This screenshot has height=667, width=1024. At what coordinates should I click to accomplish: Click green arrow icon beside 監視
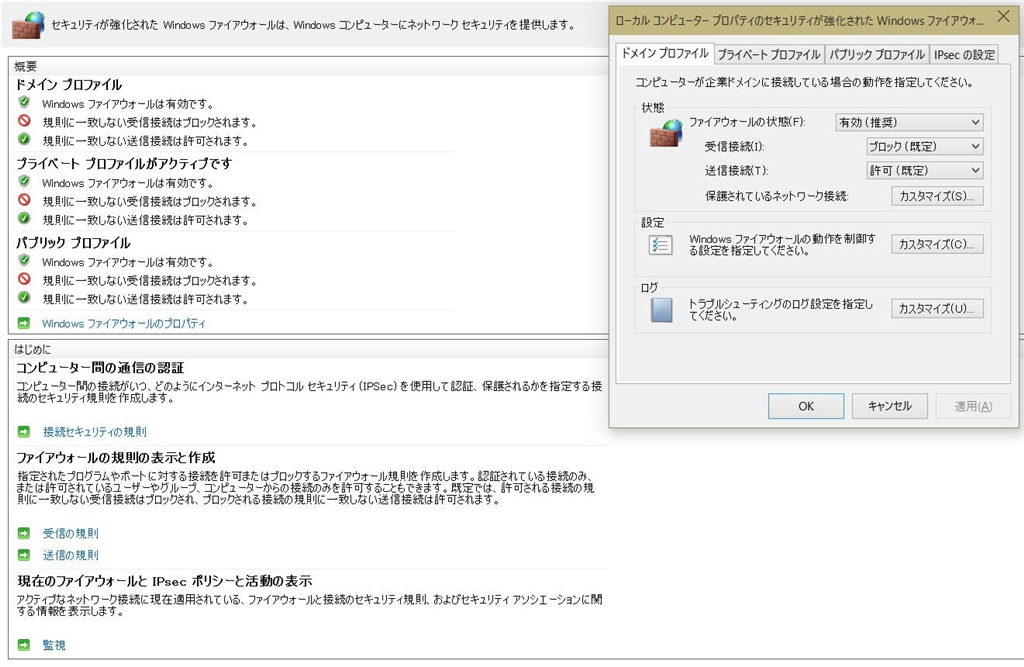point(24,645)
